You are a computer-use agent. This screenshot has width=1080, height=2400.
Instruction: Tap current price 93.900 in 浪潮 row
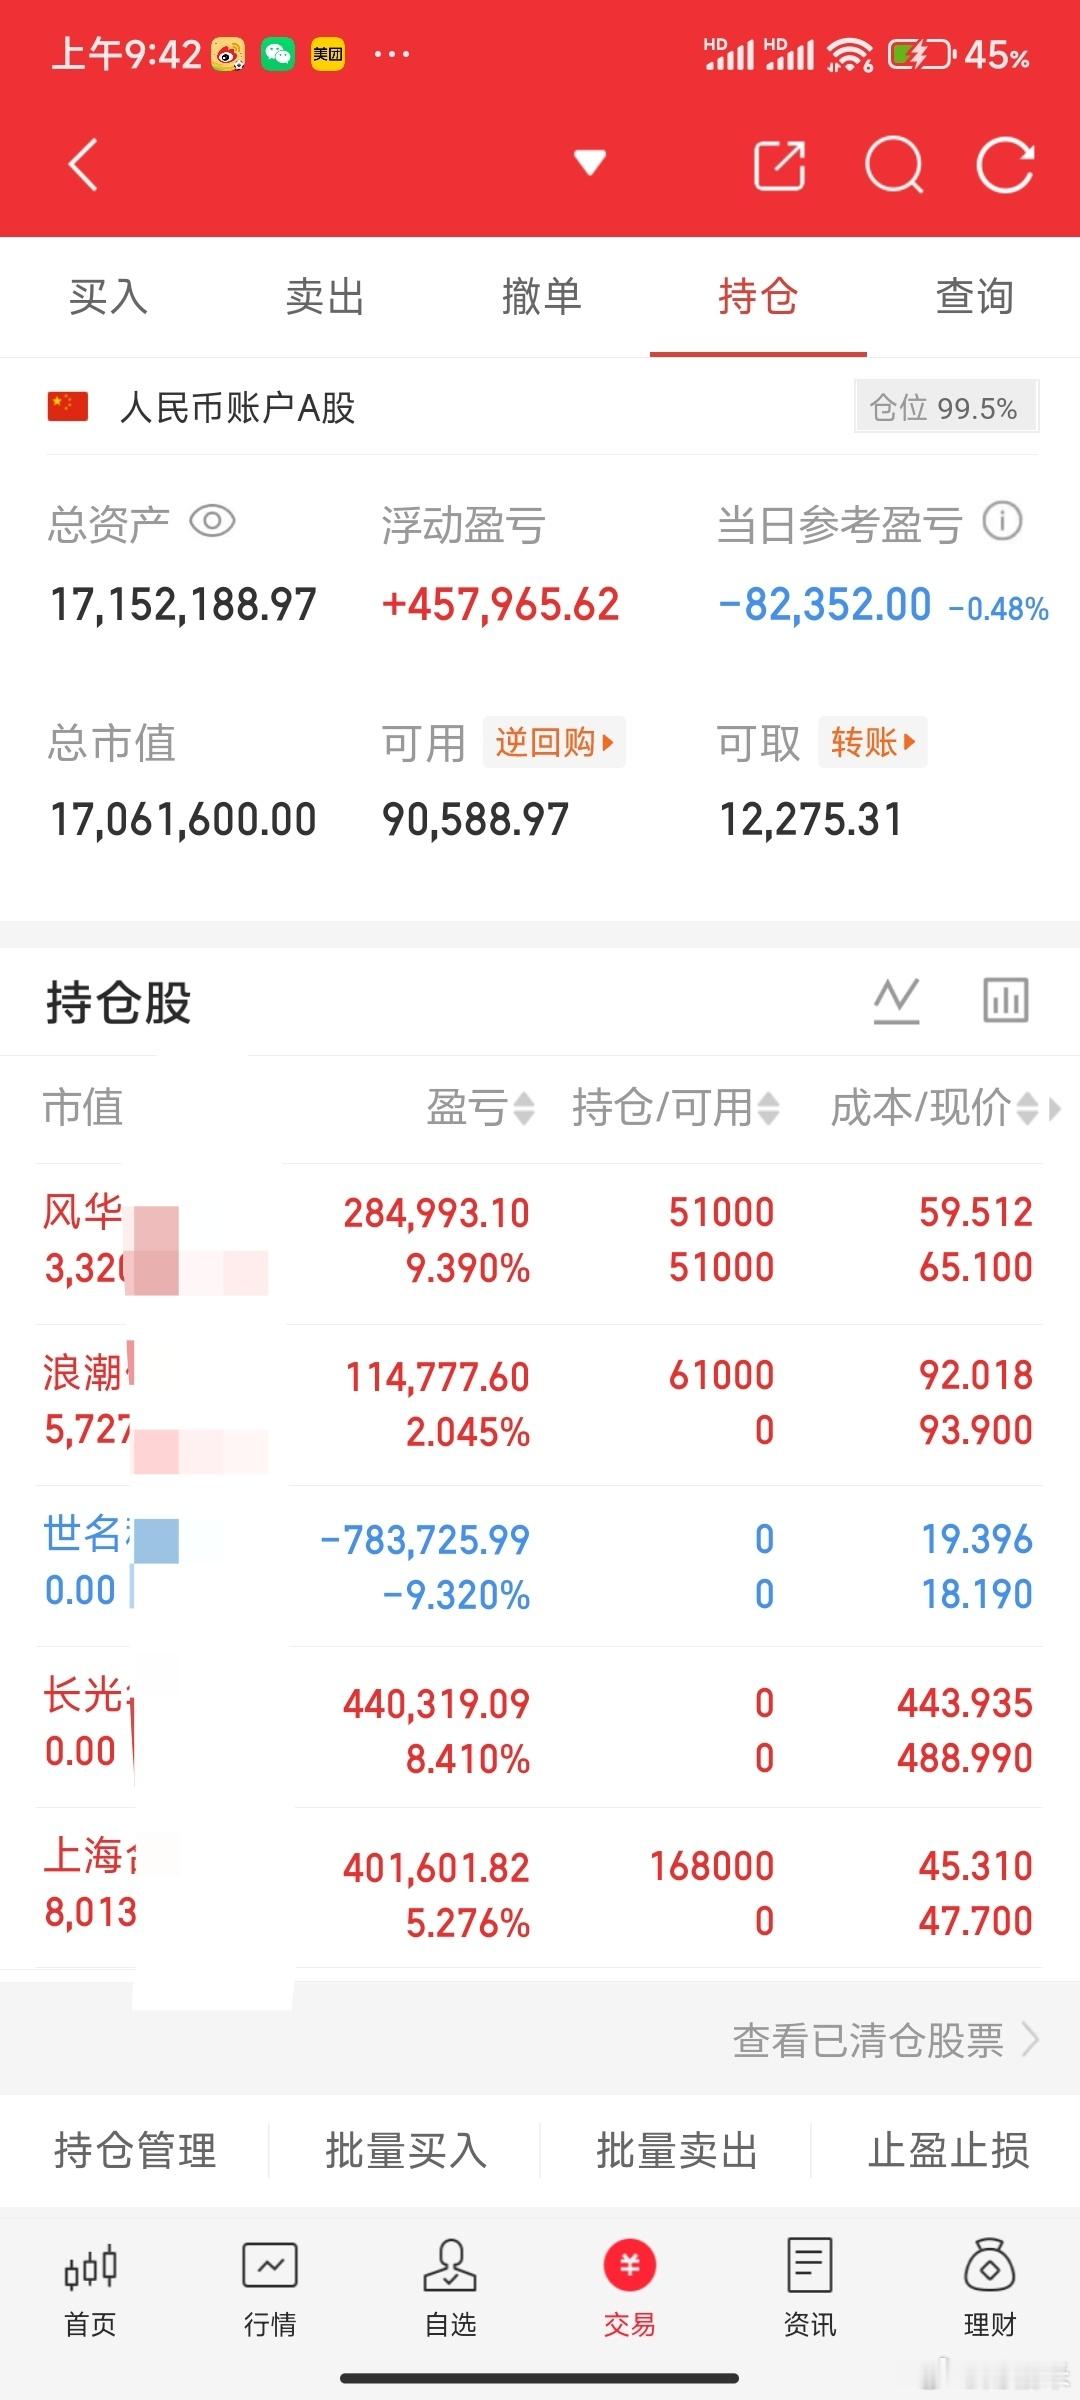tap(975, 1430)
